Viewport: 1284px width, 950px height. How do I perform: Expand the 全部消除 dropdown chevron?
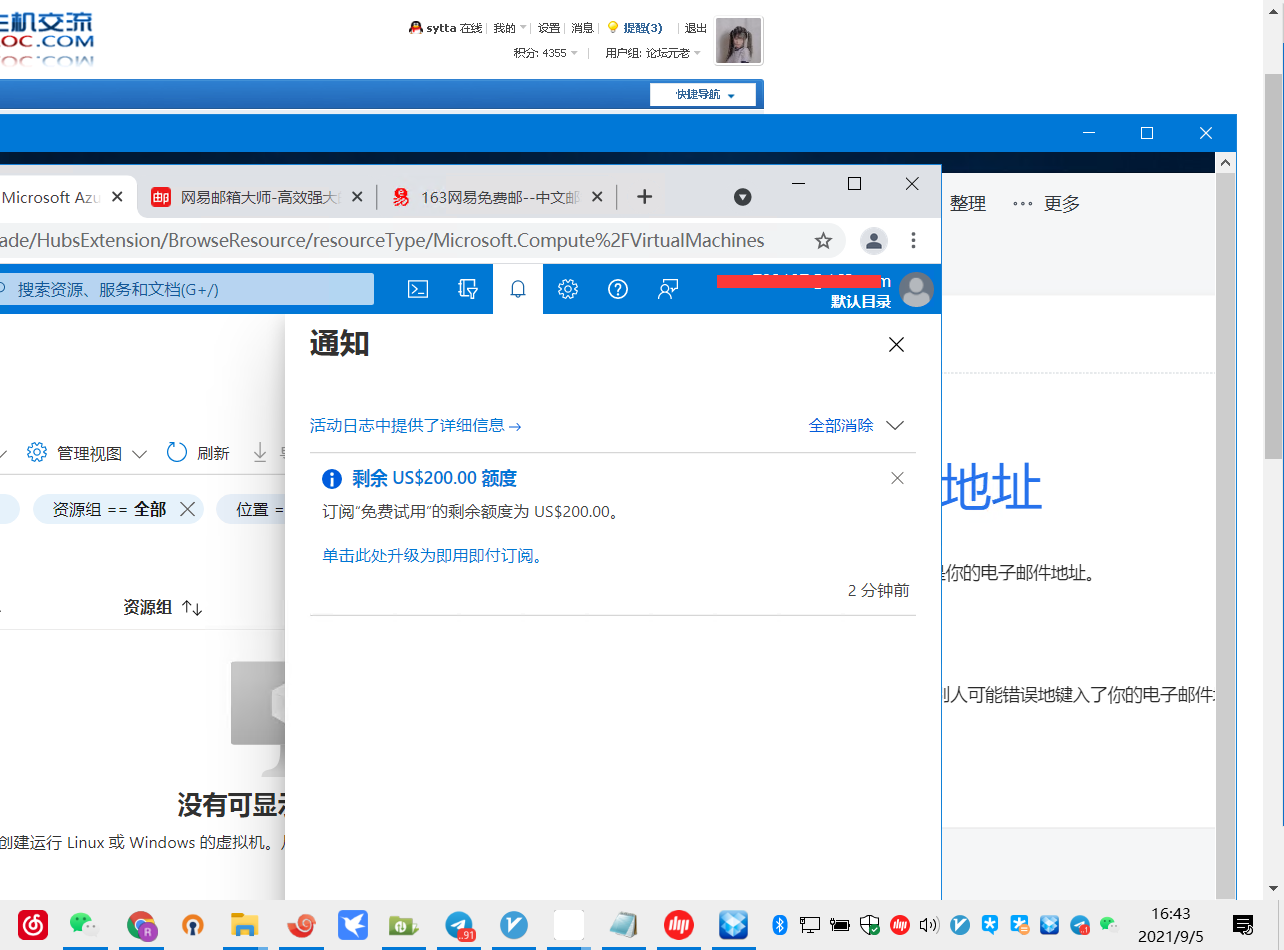pos(895,425)
